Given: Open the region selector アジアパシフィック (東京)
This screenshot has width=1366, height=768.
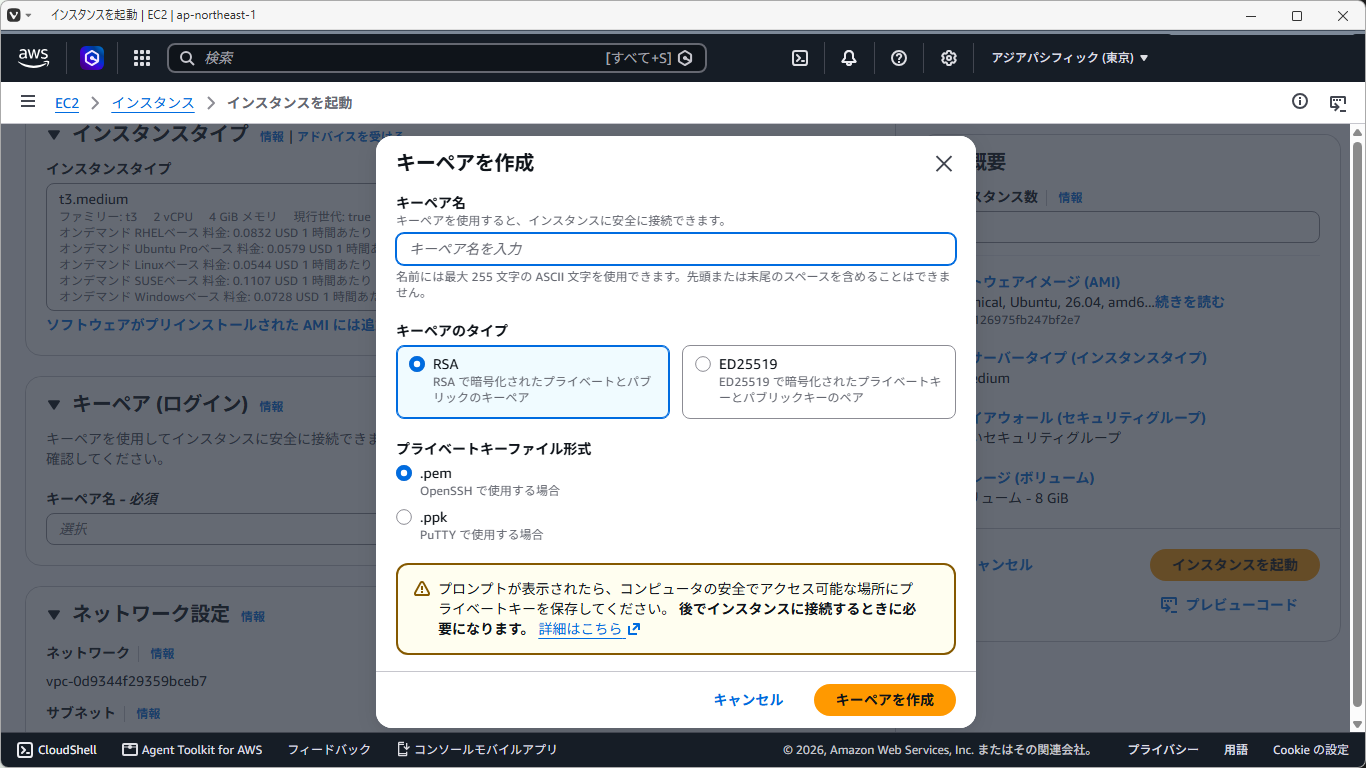Looking at the screenshot, I should click(1070, 58).
